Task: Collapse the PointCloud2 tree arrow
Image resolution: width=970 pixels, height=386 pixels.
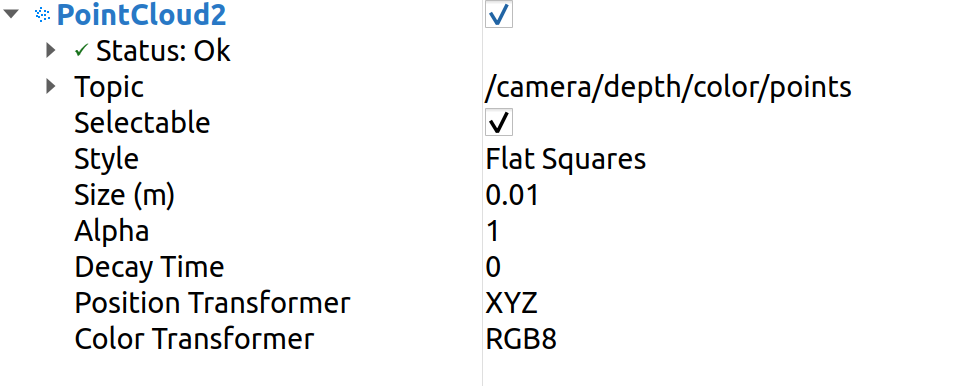Action: (12, 13)
